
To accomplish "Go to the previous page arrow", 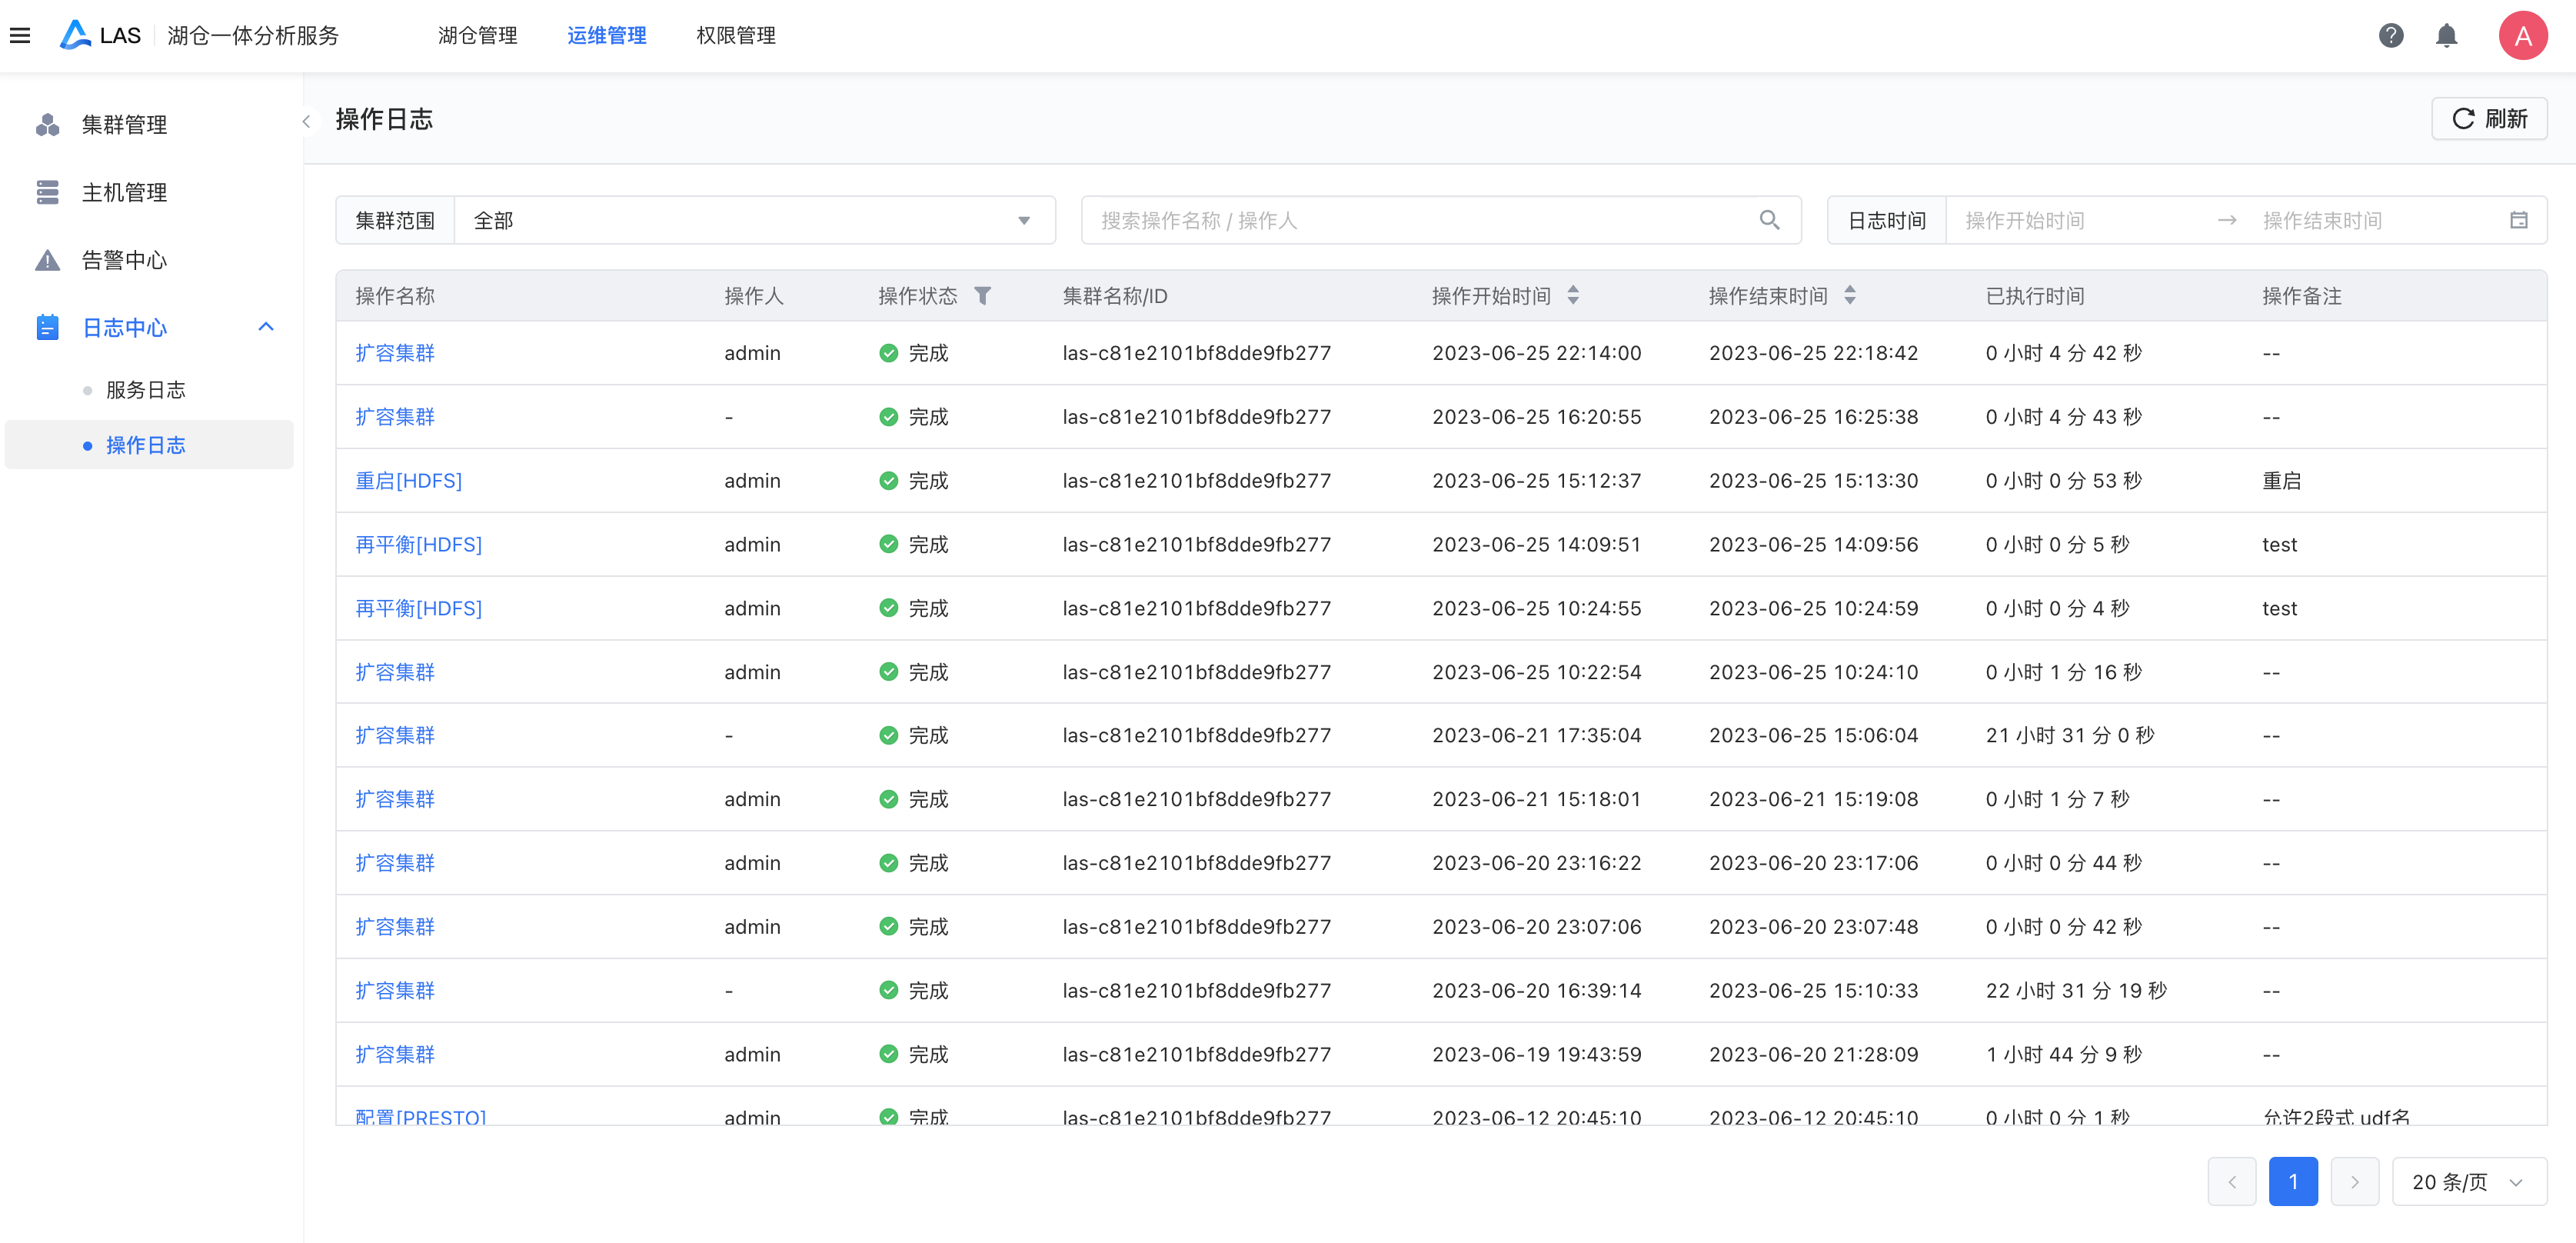I will pyautogui.click(x=2231, y=1182).
